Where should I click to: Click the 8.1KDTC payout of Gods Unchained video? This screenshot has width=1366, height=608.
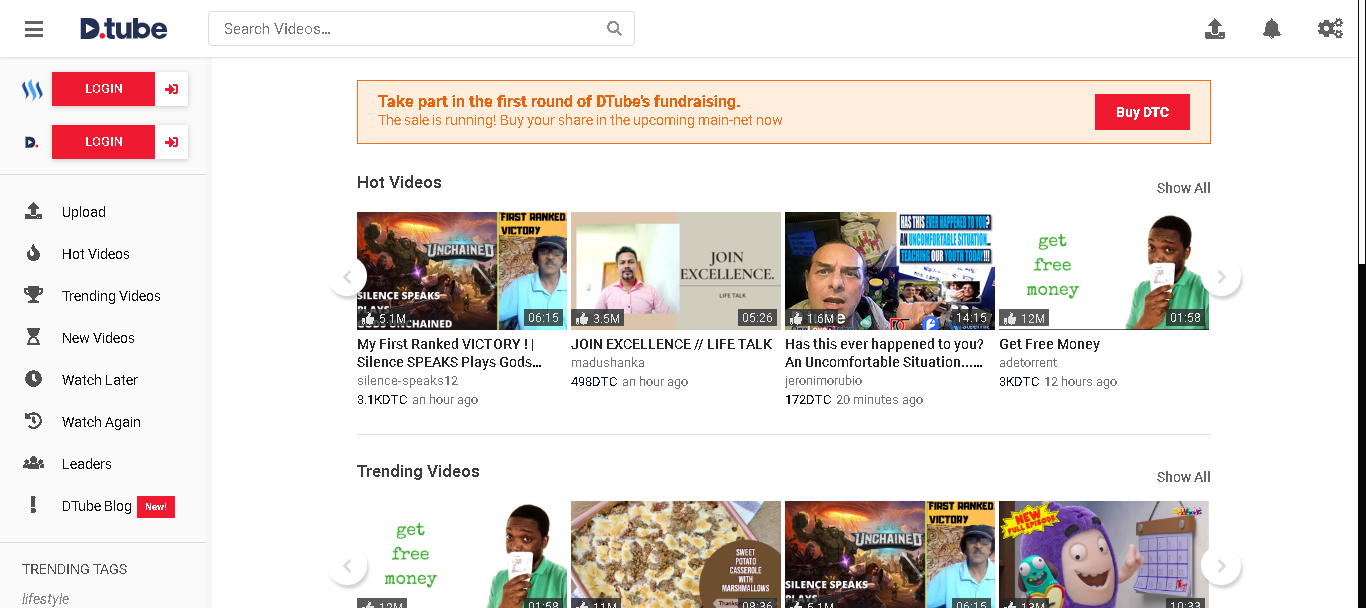(x=383, y=399)
